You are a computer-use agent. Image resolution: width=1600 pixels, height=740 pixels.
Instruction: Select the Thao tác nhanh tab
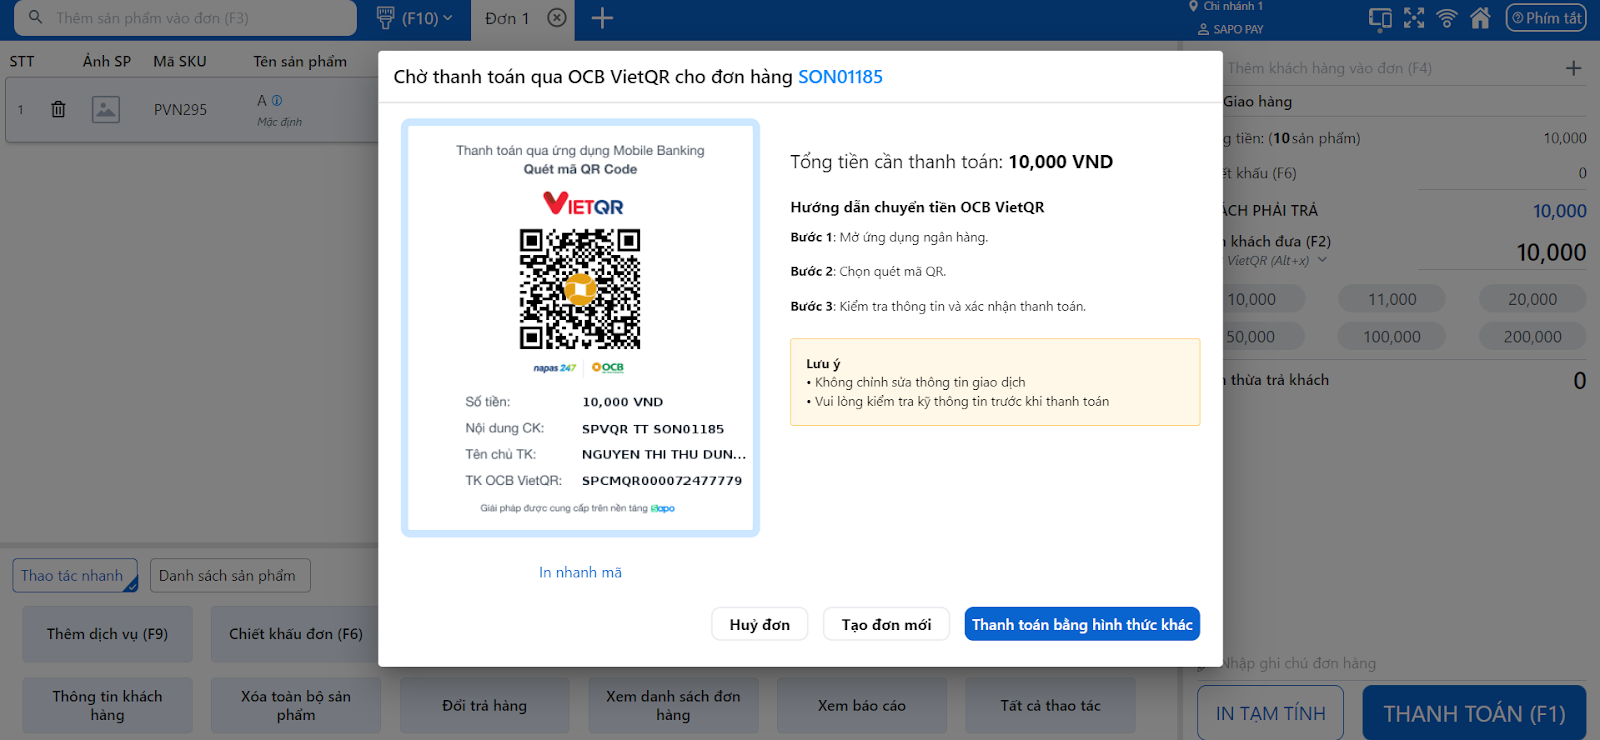[73, 576]
